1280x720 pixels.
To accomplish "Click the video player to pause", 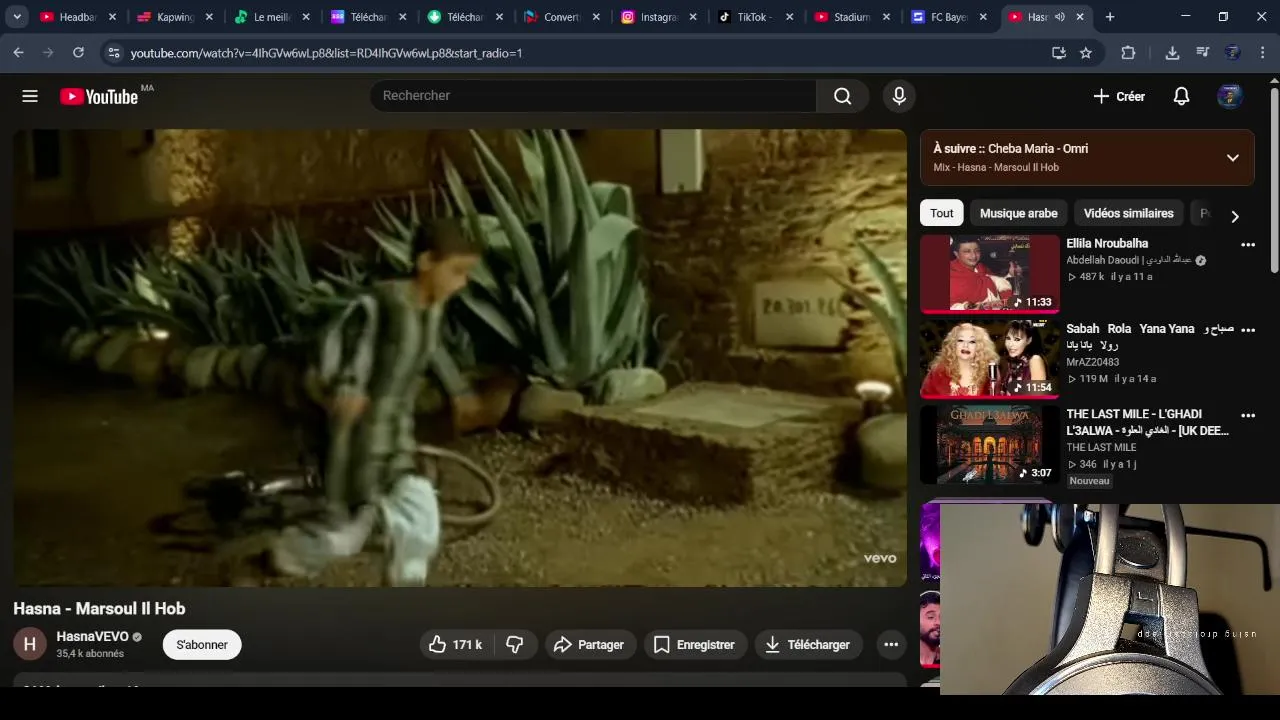I will click(x=460, y=357).
